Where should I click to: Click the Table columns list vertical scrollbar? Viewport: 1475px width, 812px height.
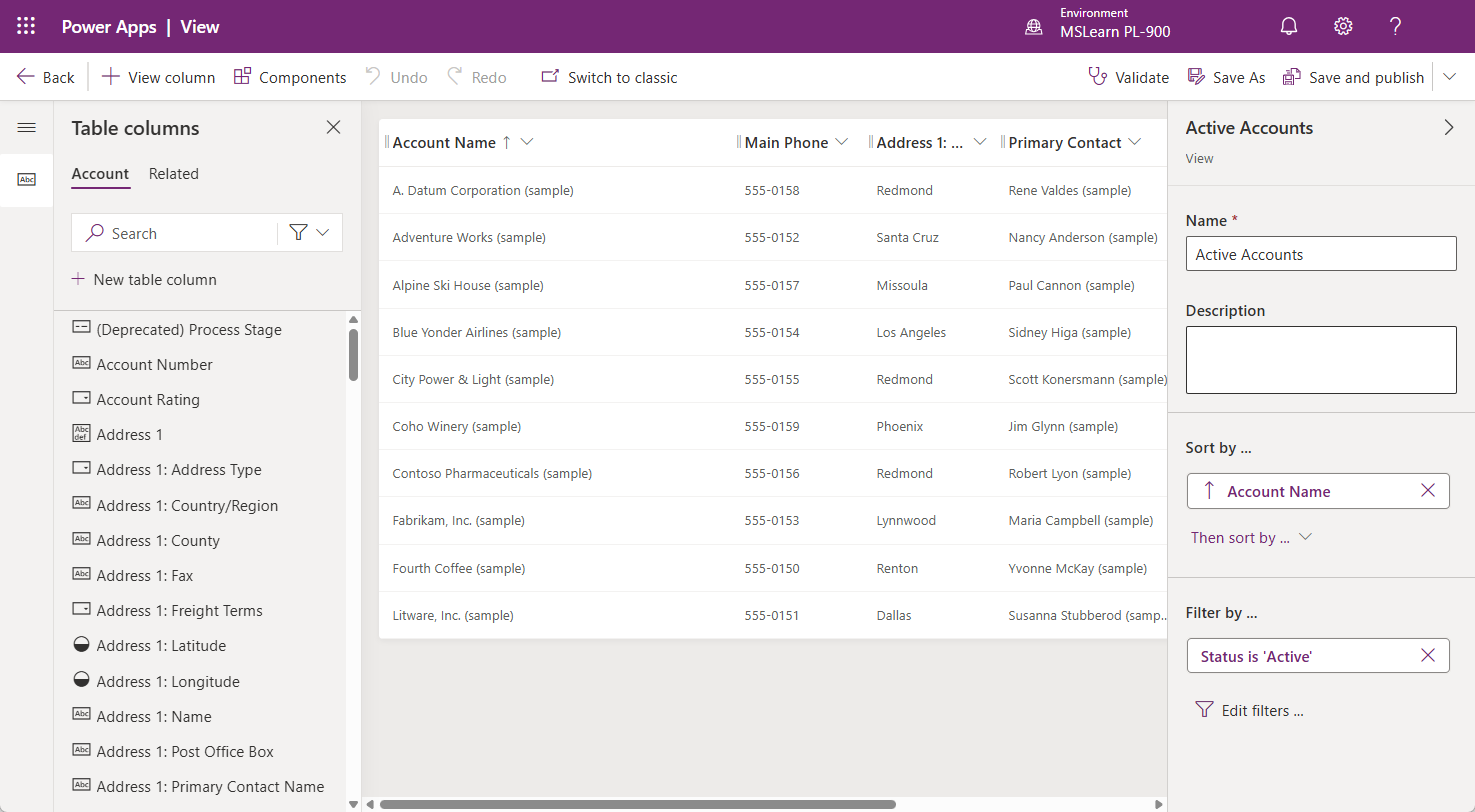click(353, 355)
